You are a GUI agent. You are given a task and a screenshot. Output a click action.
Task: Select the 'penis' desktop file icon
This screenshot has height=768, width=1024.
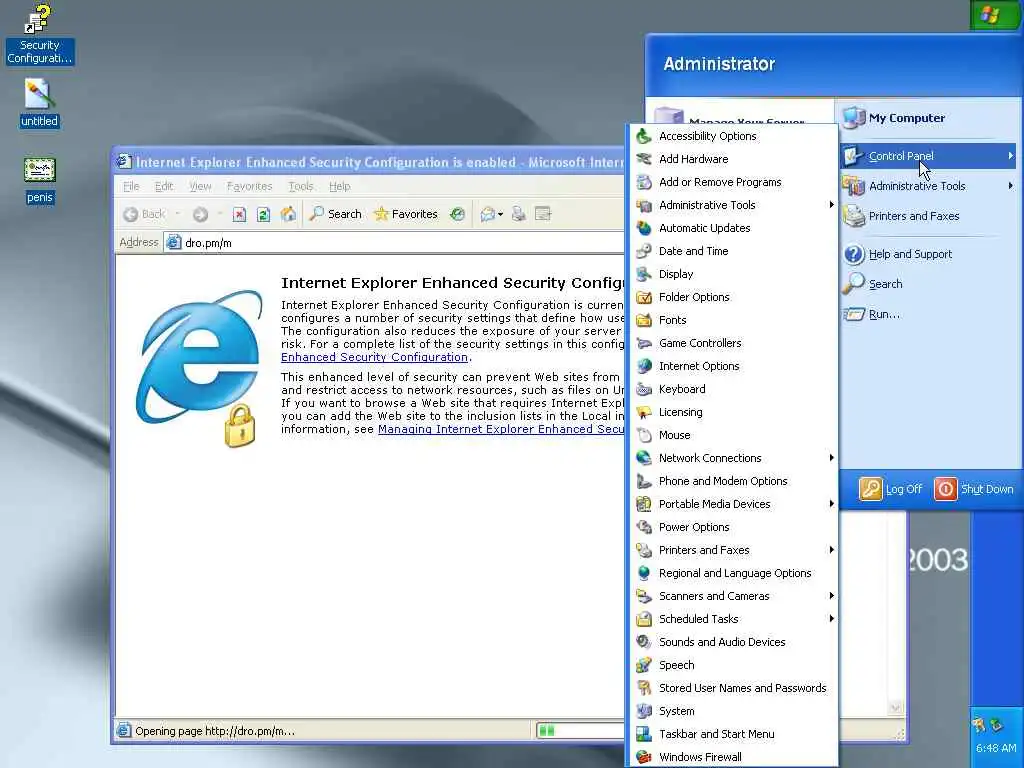(39, 180)
